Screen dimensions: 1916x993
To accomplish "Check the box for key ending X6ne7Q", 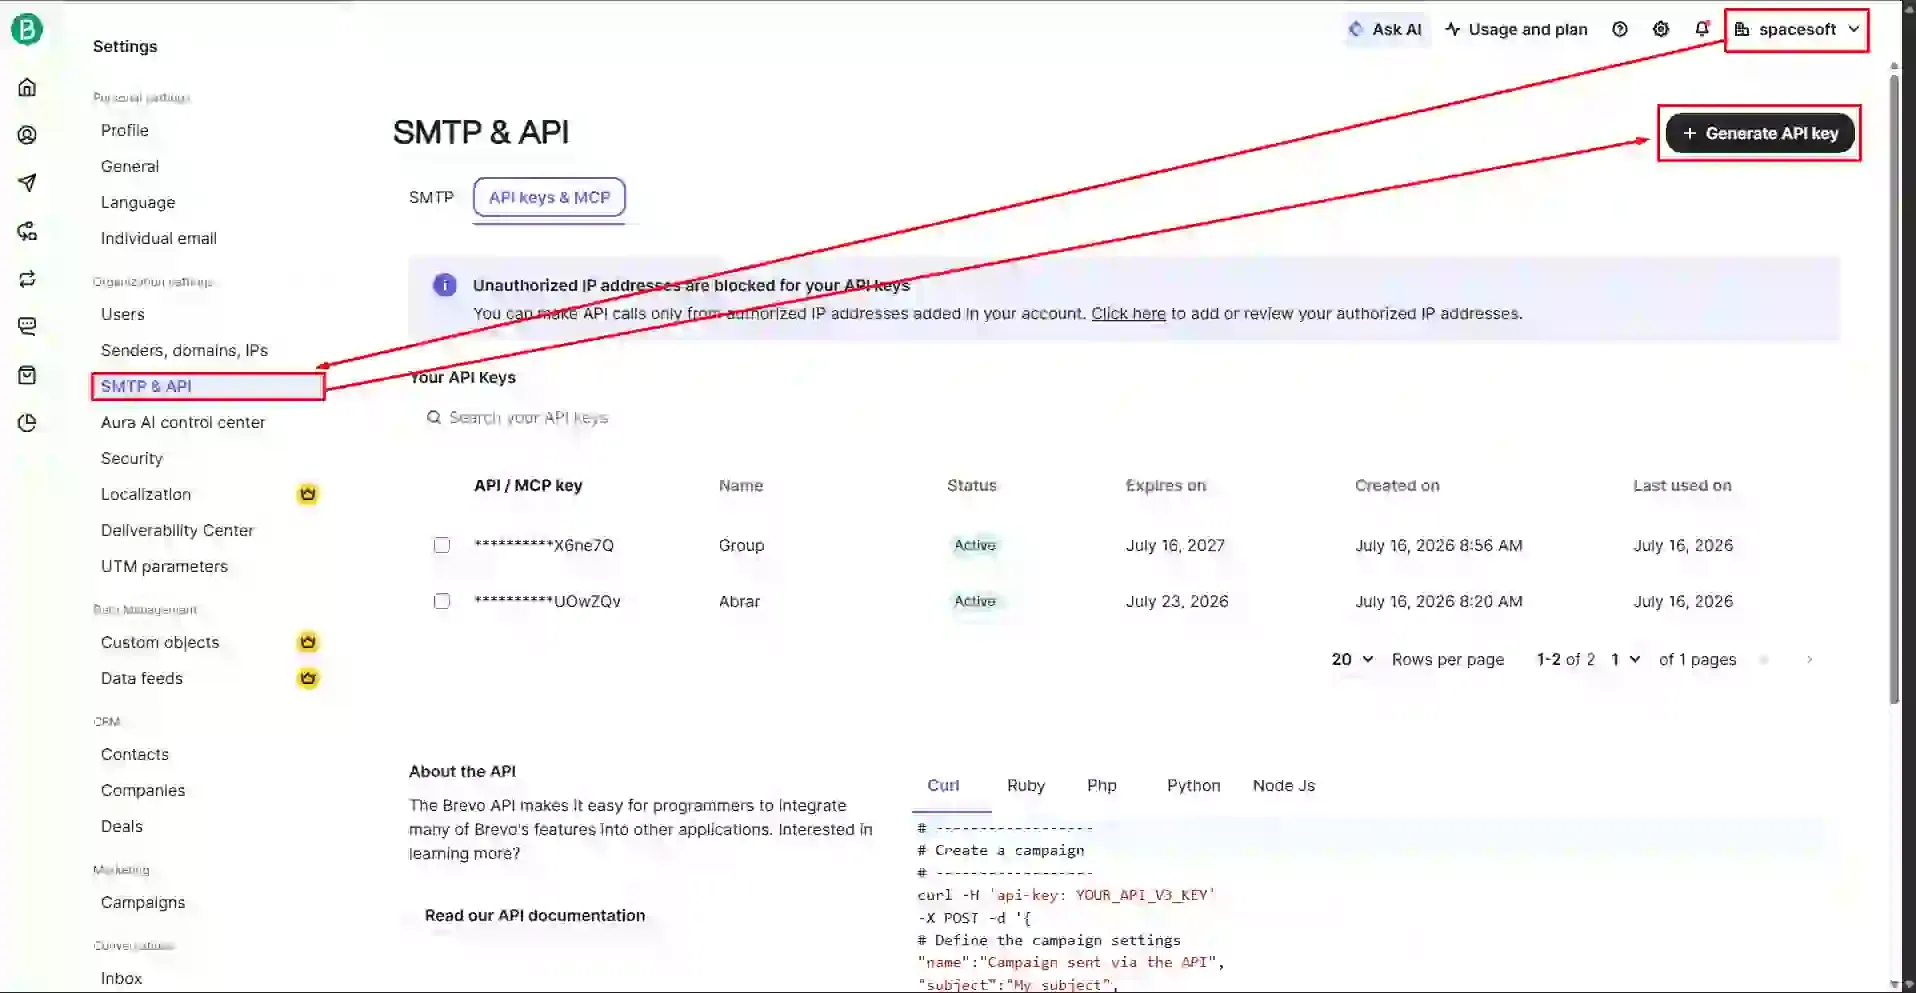I will 442,545.
